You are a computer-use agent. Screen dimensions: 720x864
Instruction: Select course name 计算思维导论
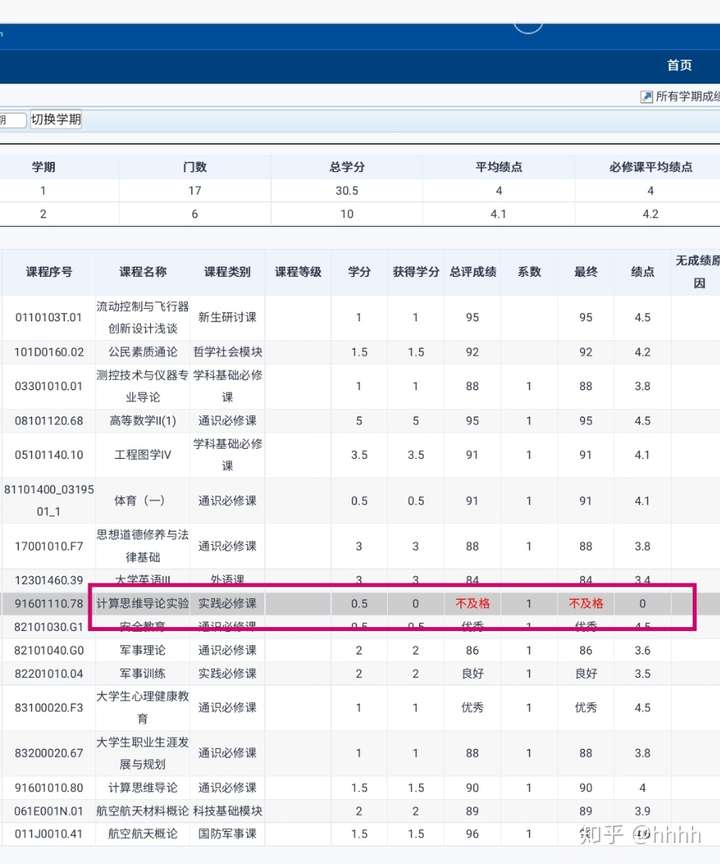click(x=143, y=788)
